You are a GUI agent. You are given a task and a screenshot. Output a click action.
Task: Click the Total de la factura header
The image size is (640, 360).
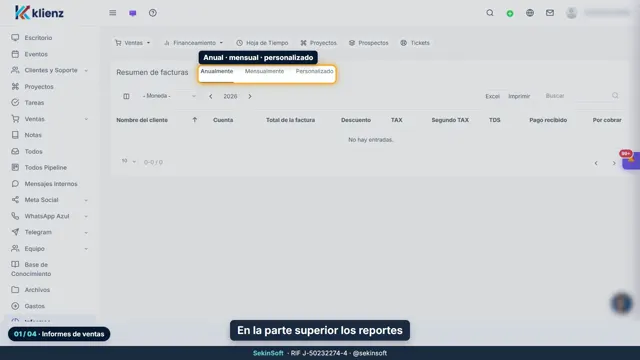290,120
